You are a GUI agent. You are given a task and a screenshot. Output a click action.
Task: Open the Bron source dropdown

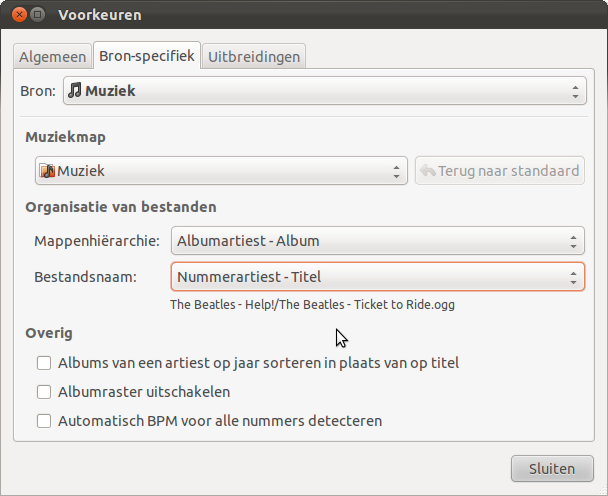click(x=324, y=91)
